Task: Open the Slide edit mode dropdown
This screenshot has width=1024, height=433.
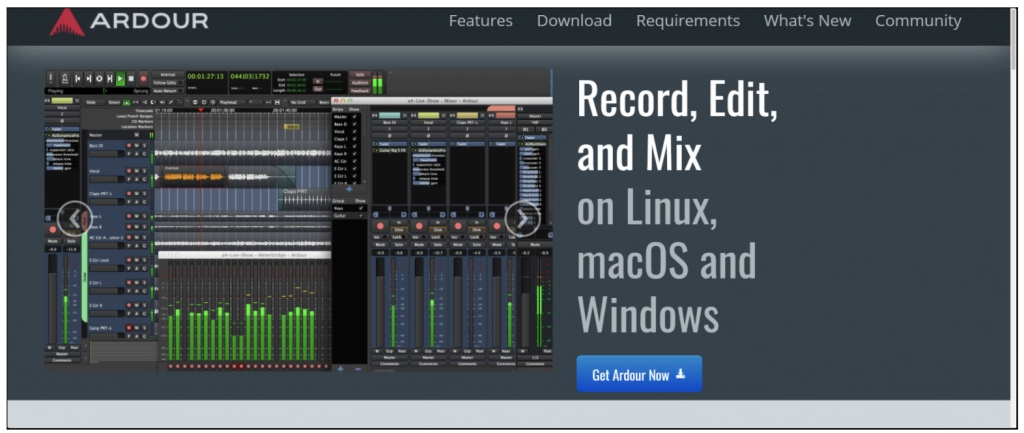Action: [93, 102]
